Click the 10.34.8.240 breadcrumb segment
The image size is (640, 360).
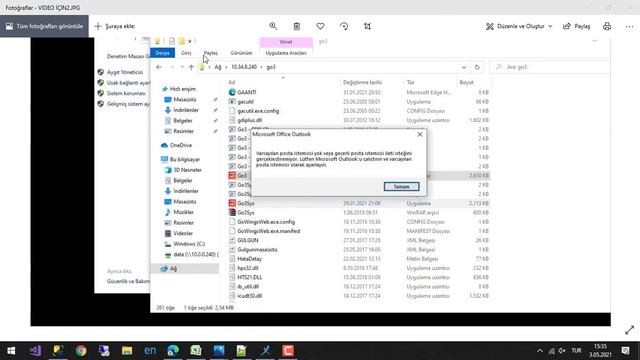pyautogui.click(x=244, y=67)
